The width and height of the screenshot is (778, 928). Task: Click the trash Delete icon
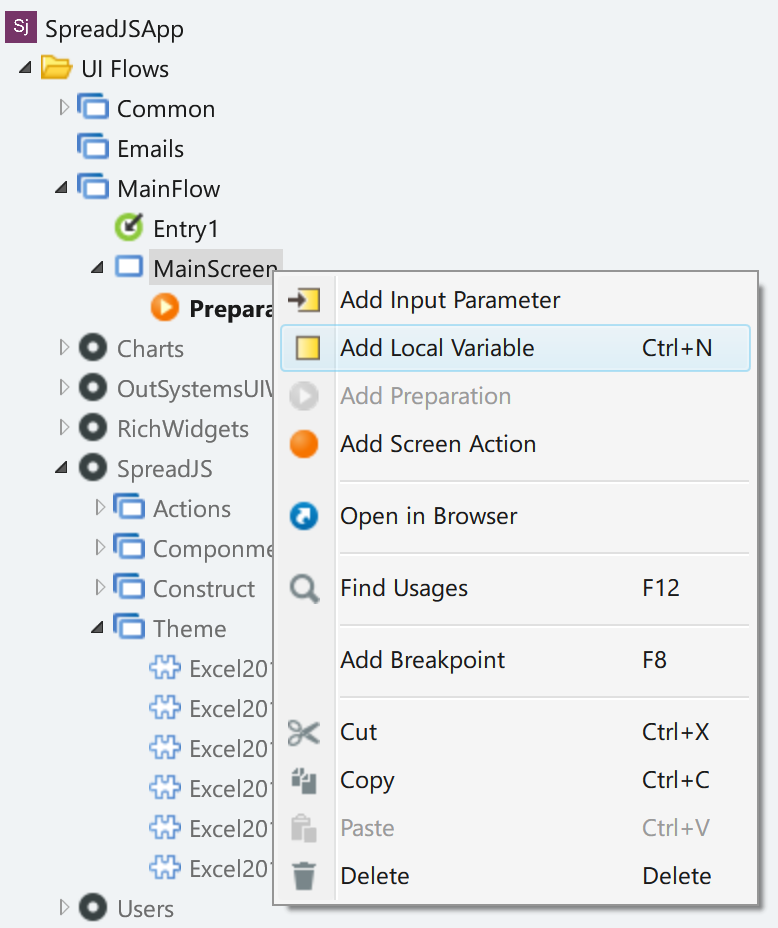pos(304,876)
